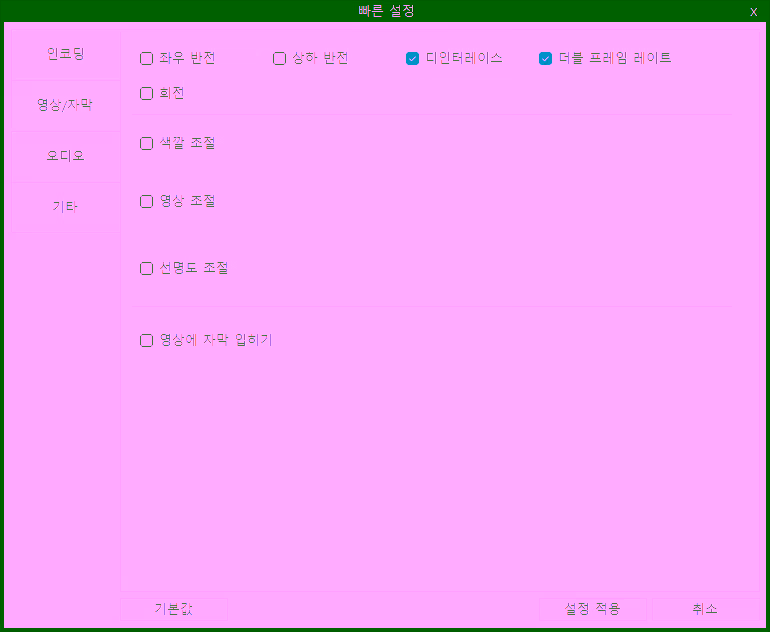Cancel with the 취소 button
This screenshot has height=632, width=770.
[x=706, y=609]
